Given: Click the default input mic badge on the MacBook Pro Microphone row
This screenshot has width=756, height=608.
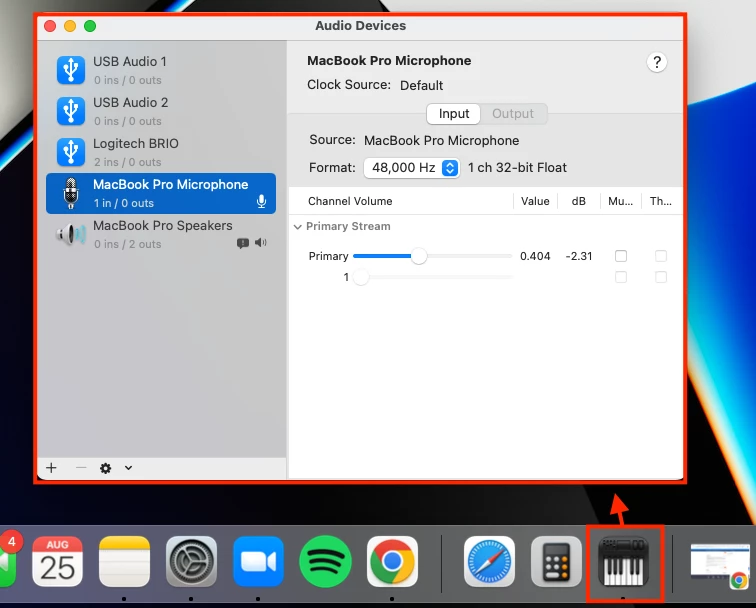Looking at the screenshot, I should 261,201.
